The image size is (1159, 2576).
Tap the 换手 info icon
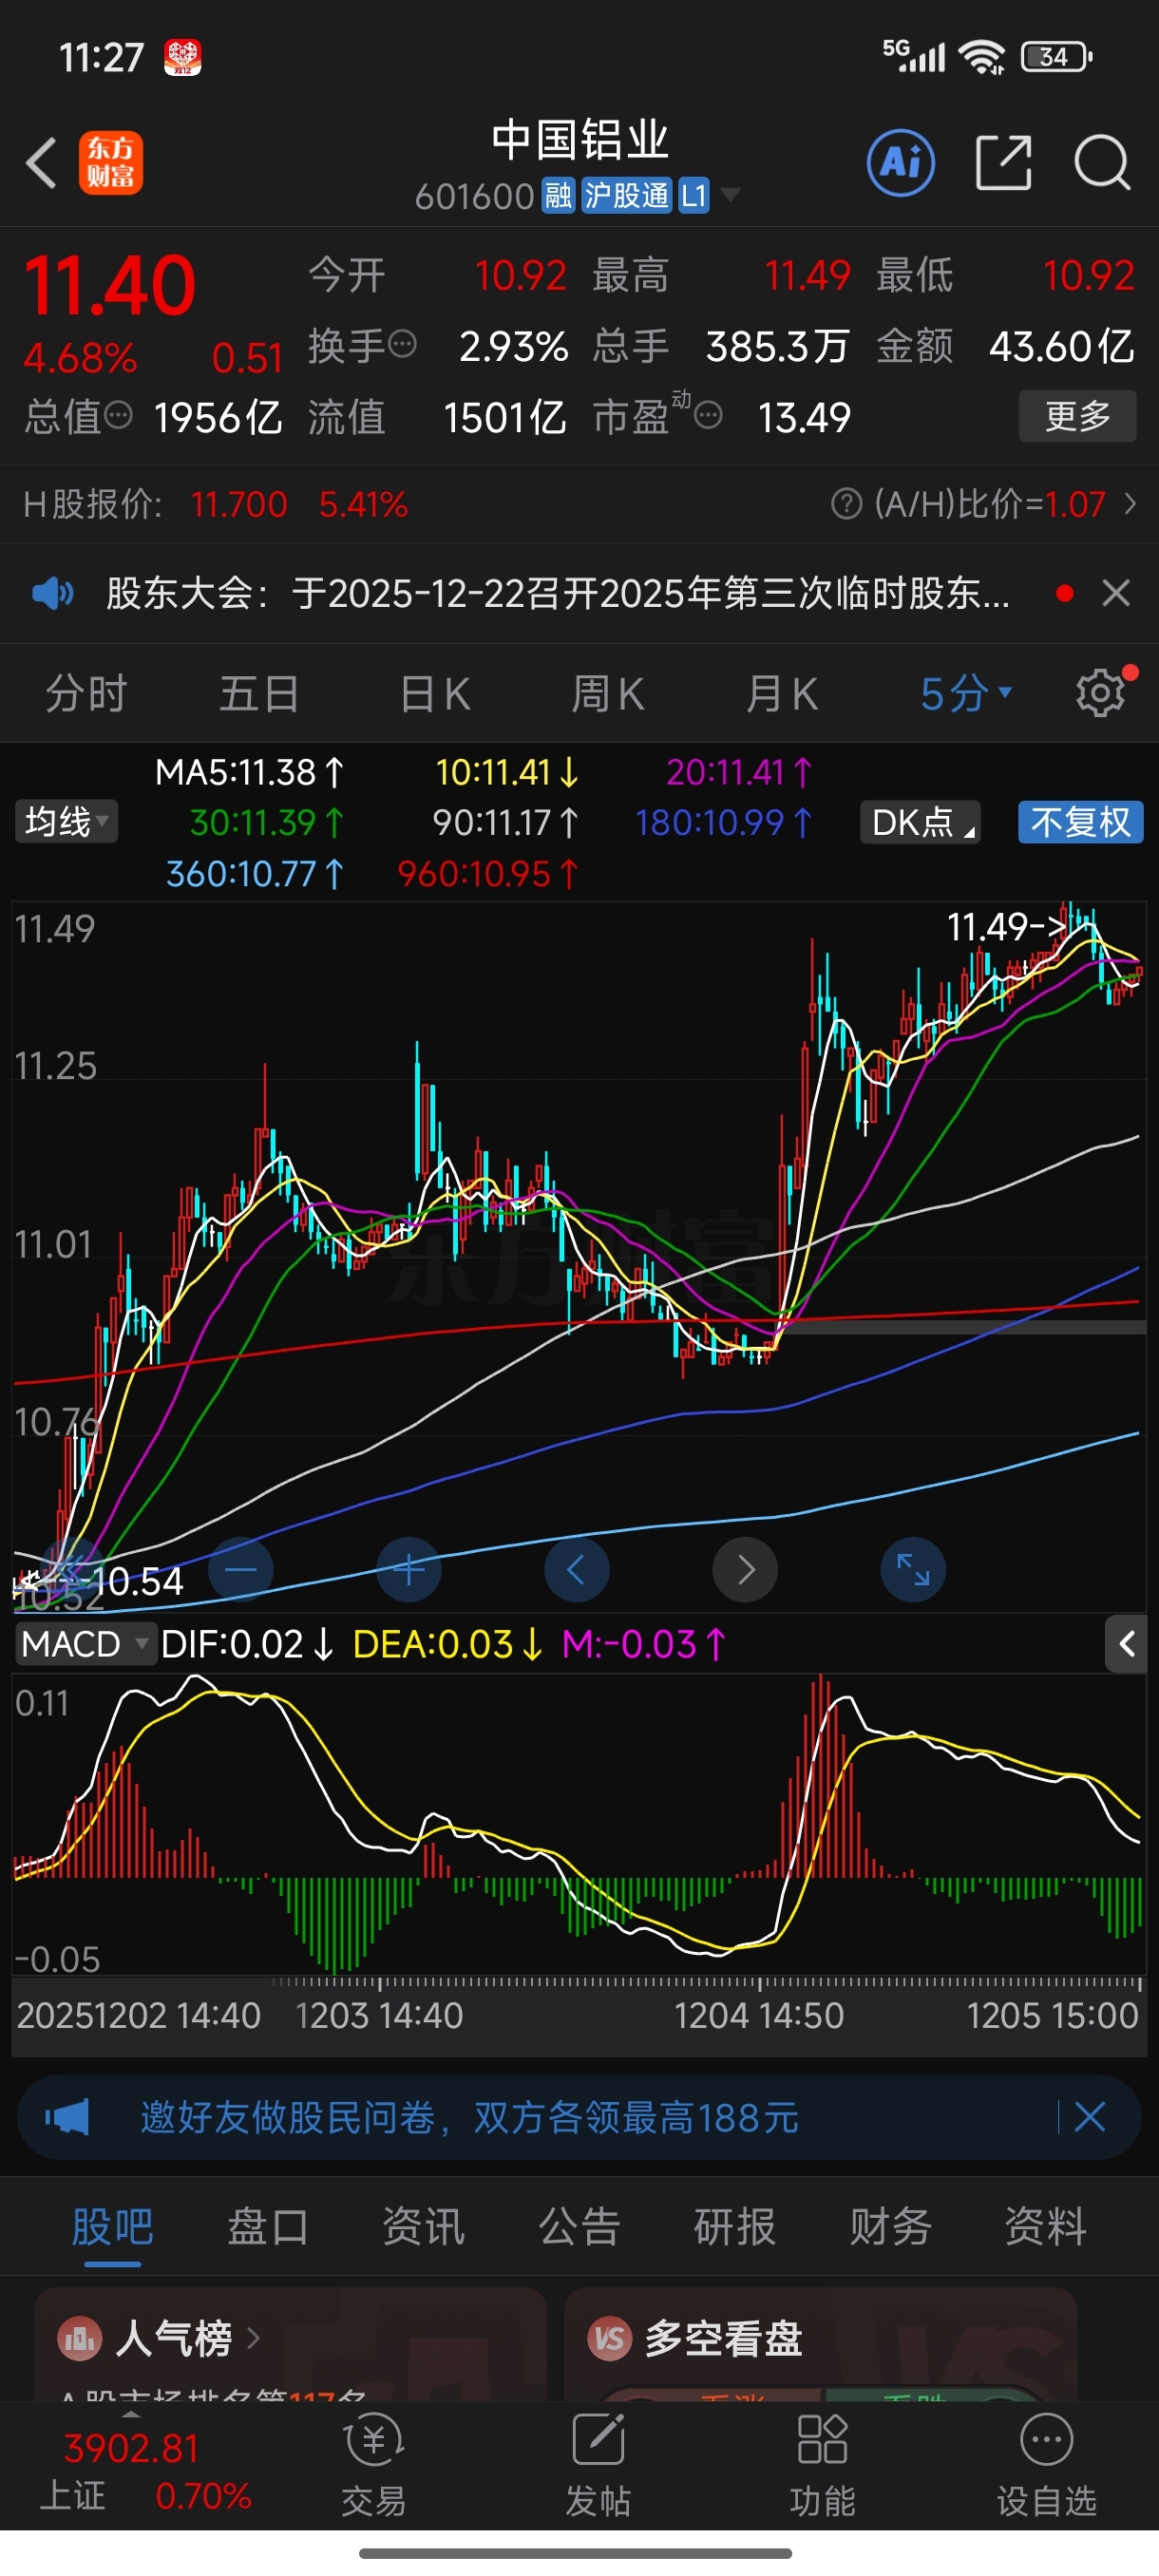(x=402, y=345)
